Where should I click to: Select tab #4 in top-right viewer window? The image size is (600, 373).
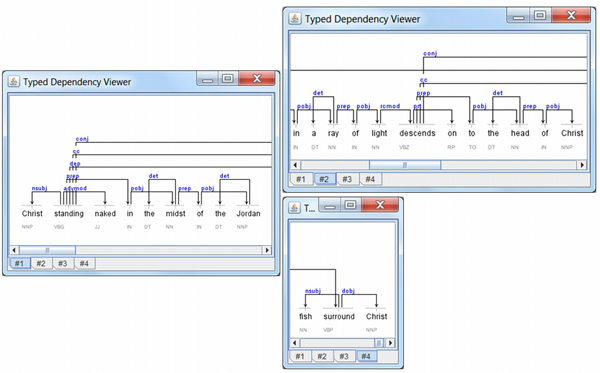click(370, 179)
